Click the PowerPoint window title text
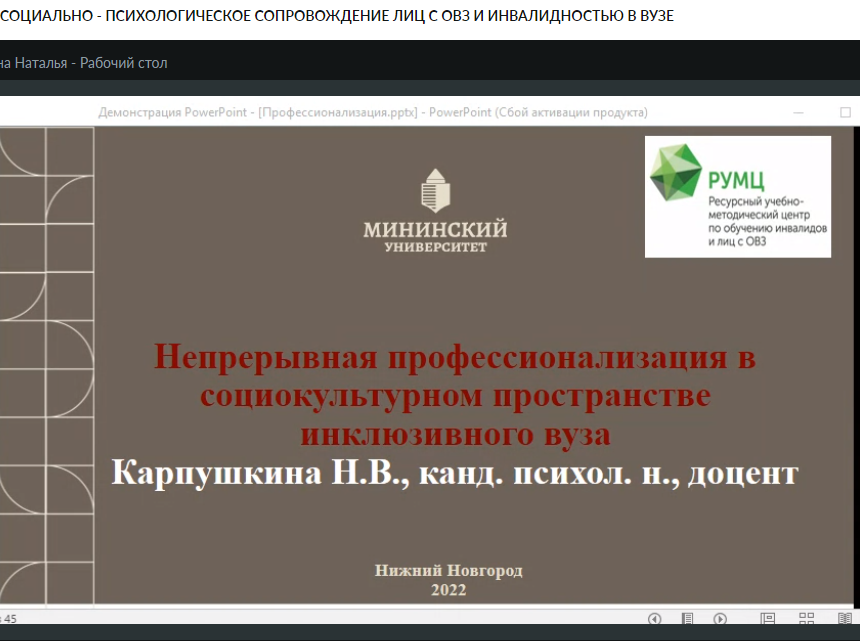 click(x=373, y=112)
